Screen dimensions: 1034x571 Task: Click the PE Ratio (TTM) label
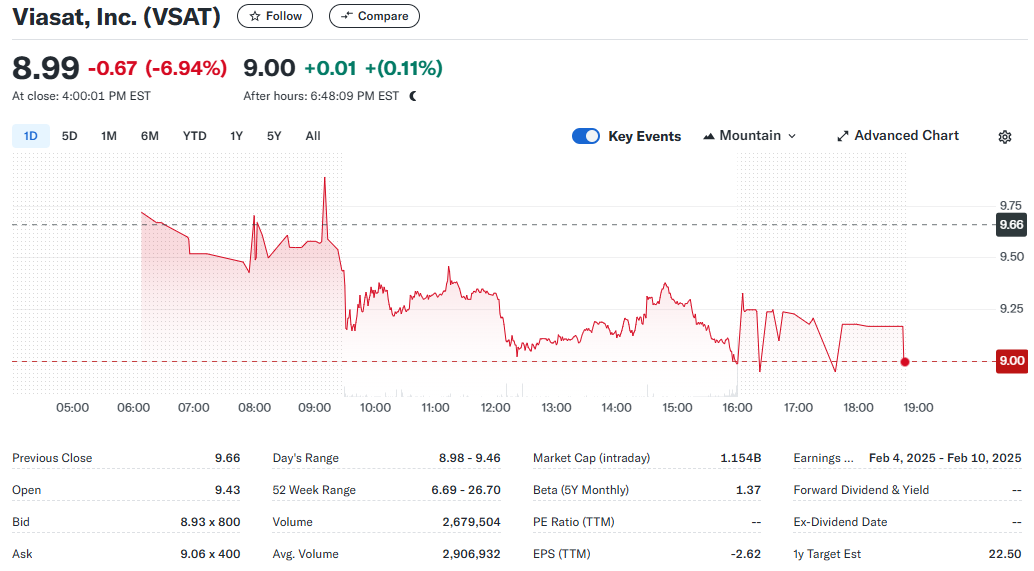point(574,522)
